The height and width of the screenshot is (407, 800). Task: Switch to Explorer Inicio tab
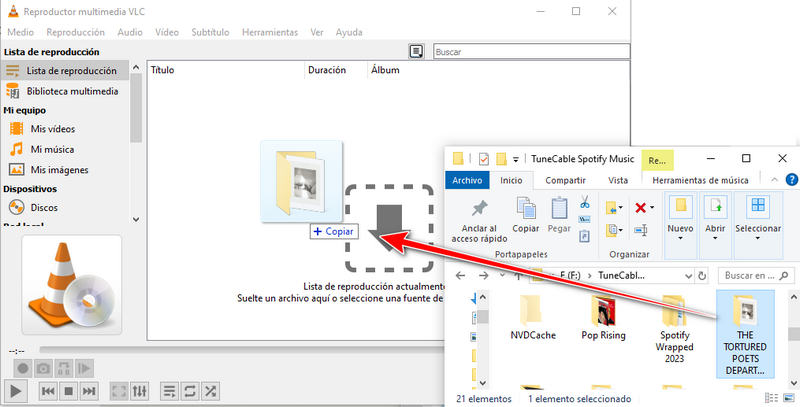(511, 180)
